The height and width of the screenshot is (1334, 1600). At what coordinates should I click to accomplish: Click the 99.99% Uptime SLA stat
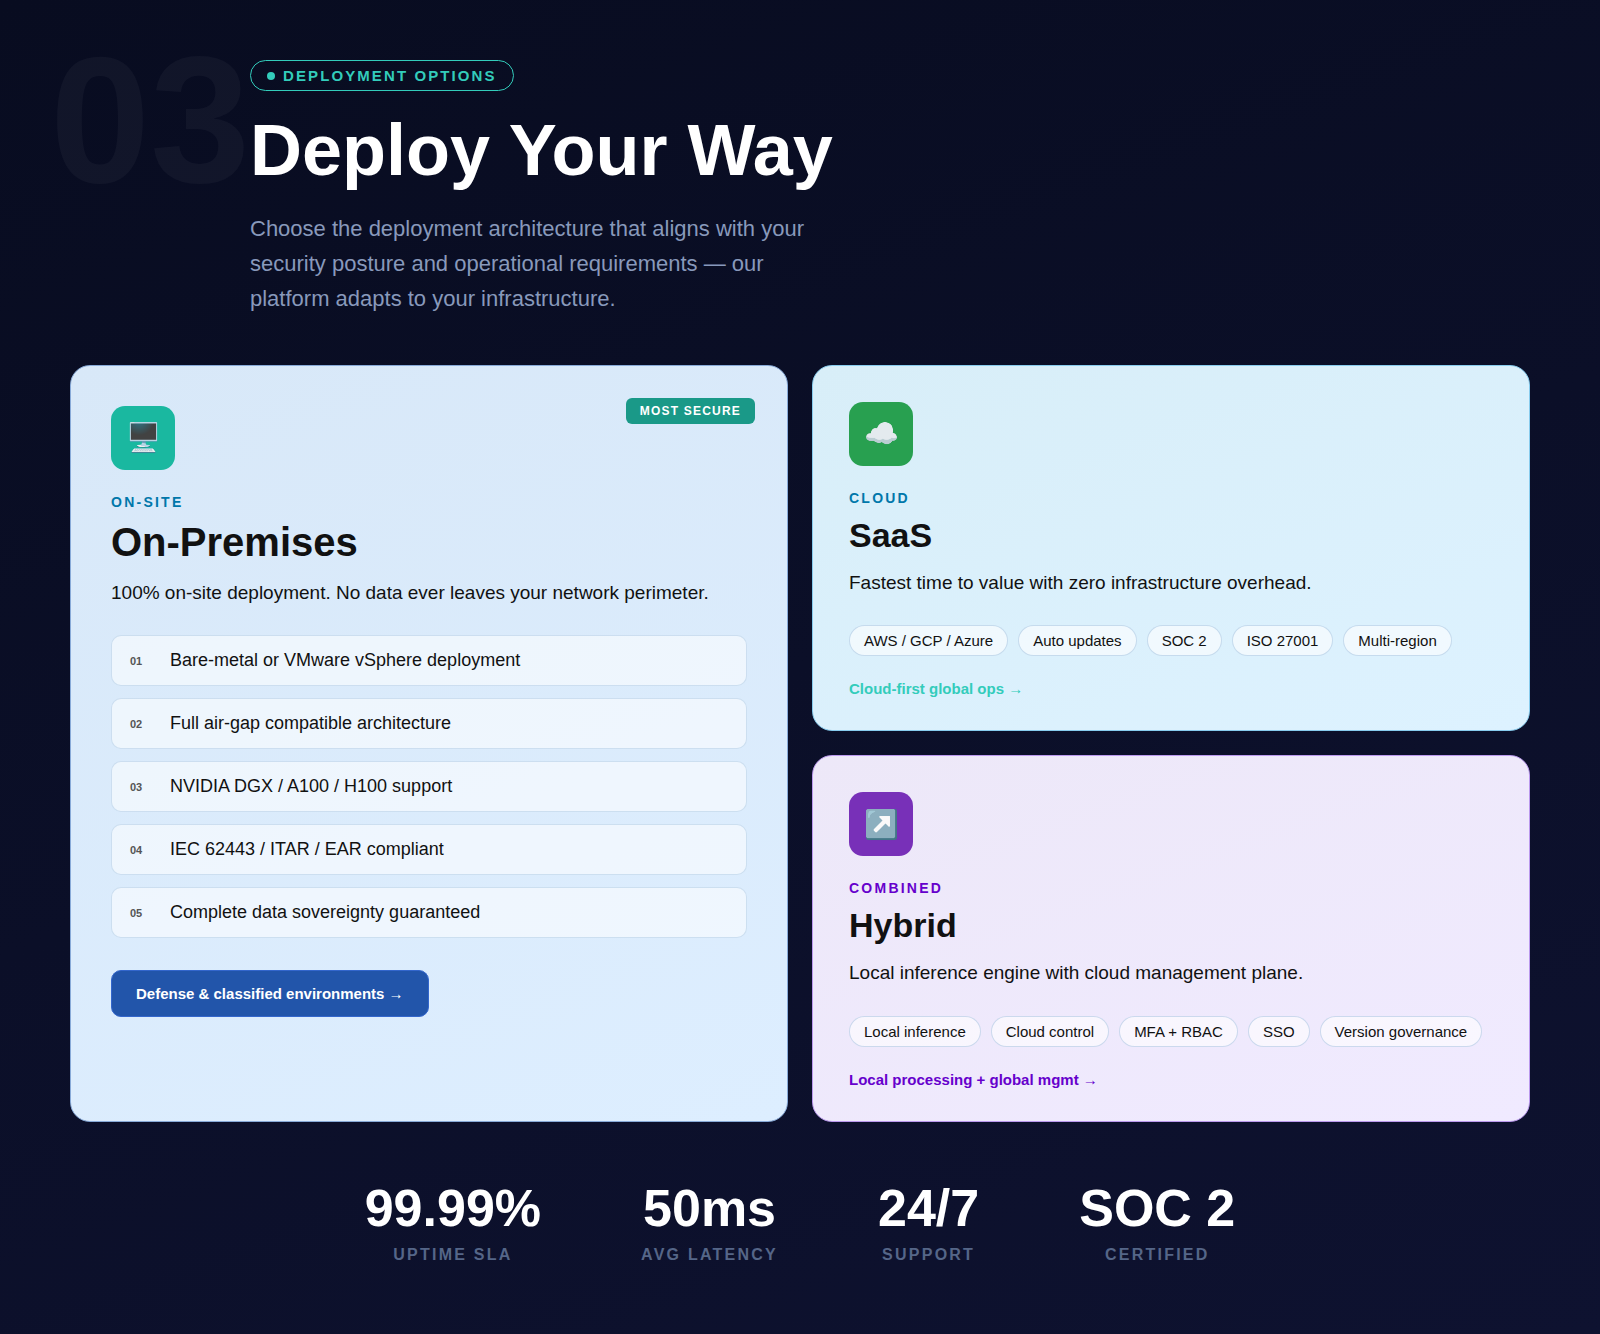click(452, 1222)
